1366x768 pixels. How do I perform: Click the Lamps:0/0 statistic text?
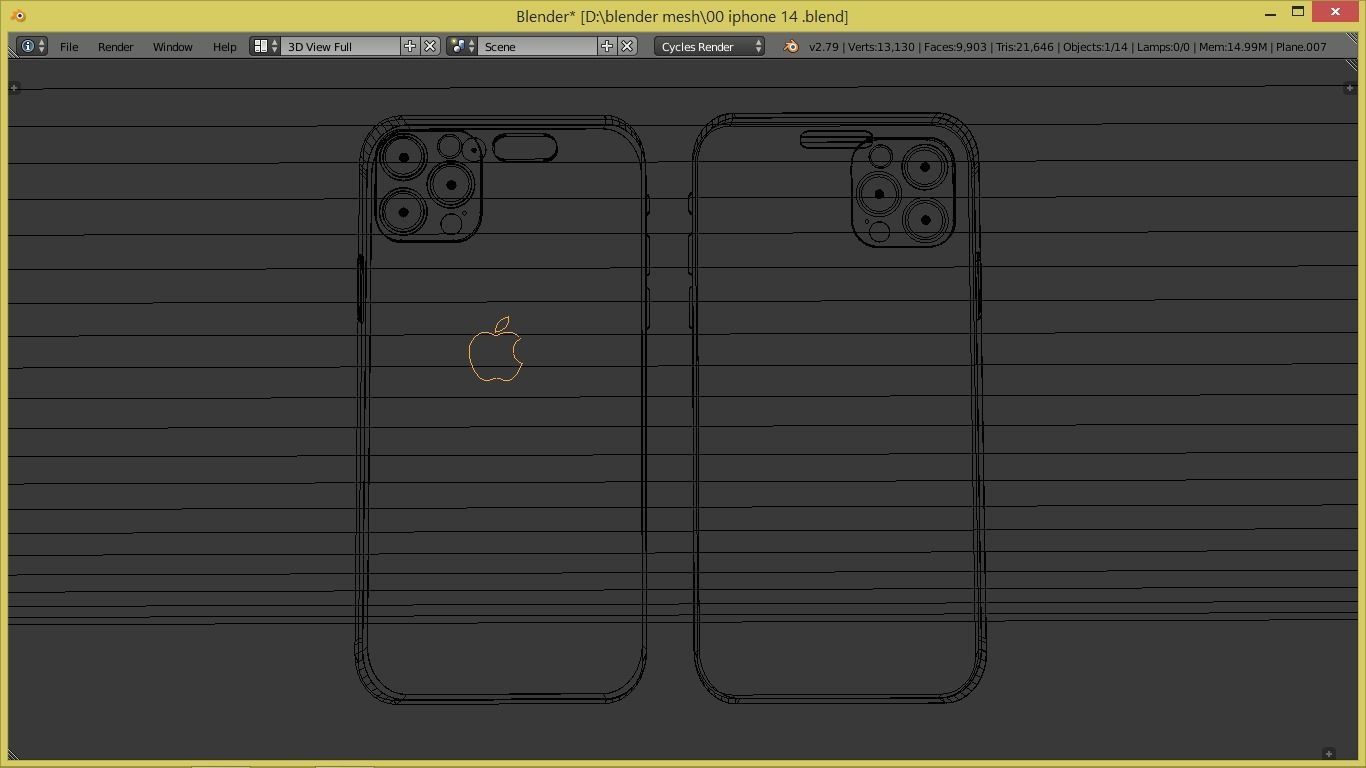1163,47
